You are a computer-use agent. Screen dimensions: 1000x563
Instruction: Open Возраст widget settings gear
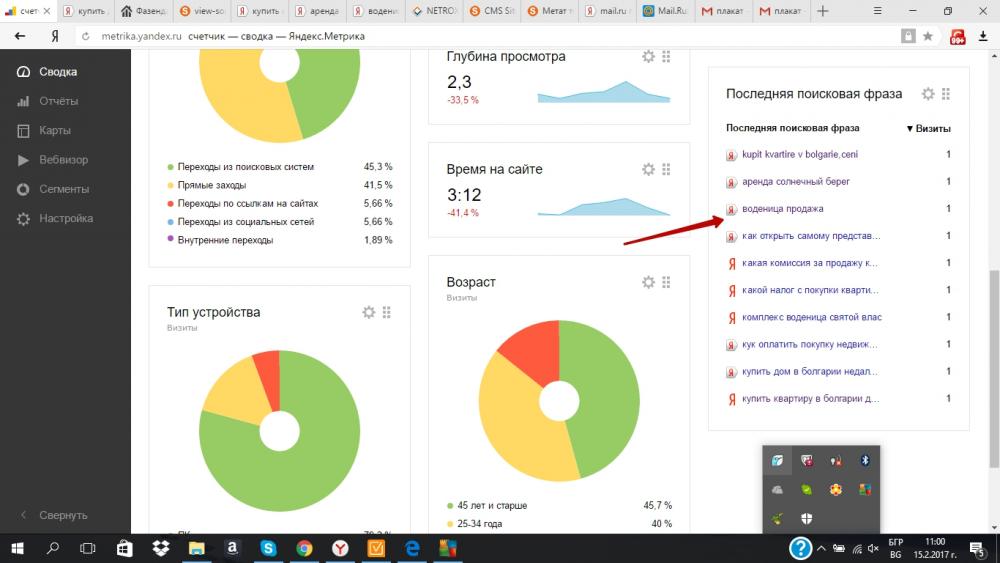point(648,282)
